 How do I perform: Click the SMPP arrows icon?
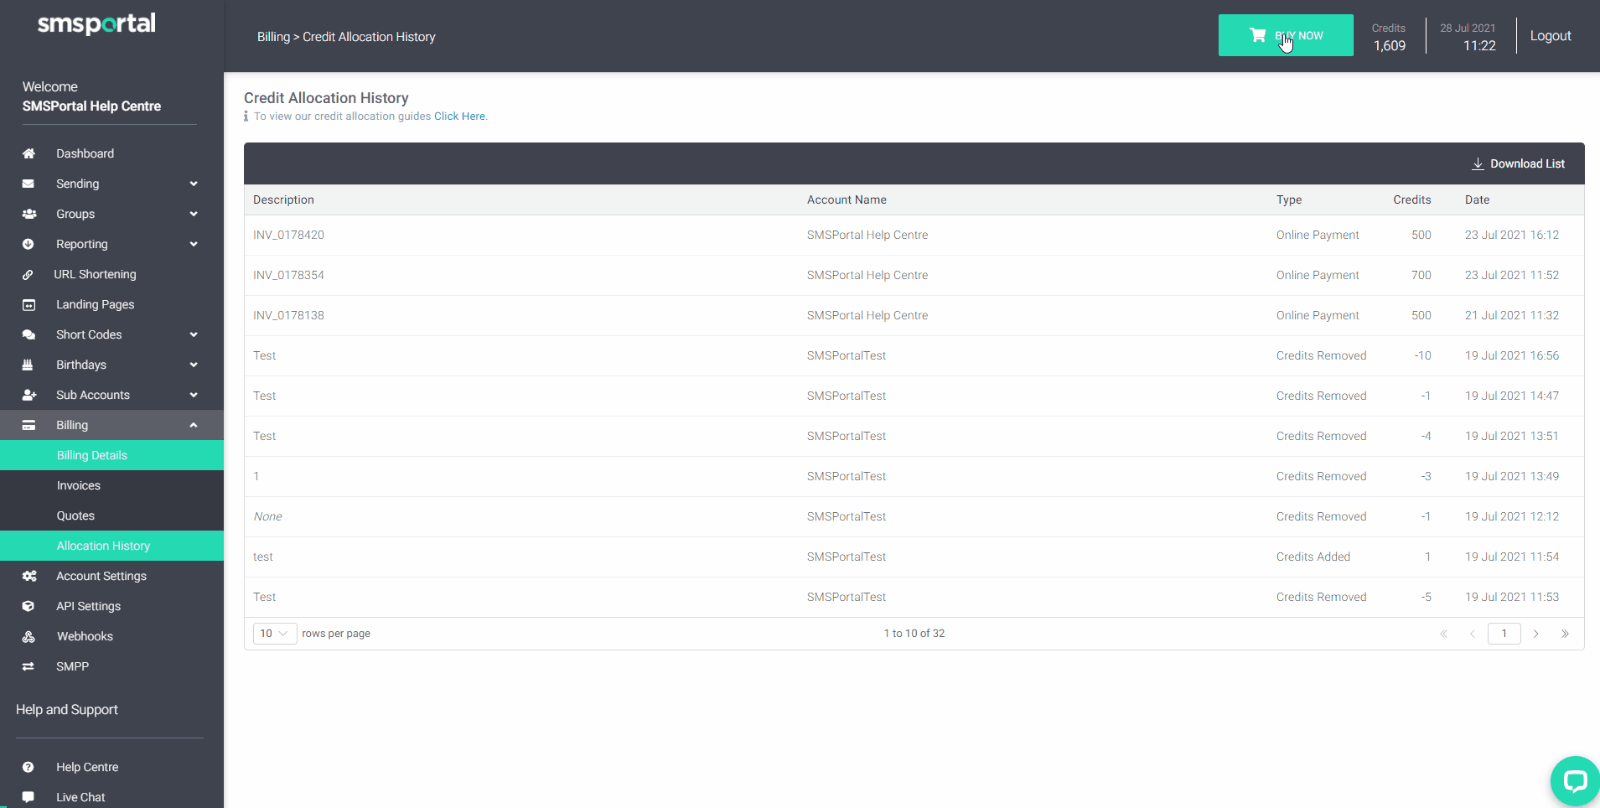(28, 666)
